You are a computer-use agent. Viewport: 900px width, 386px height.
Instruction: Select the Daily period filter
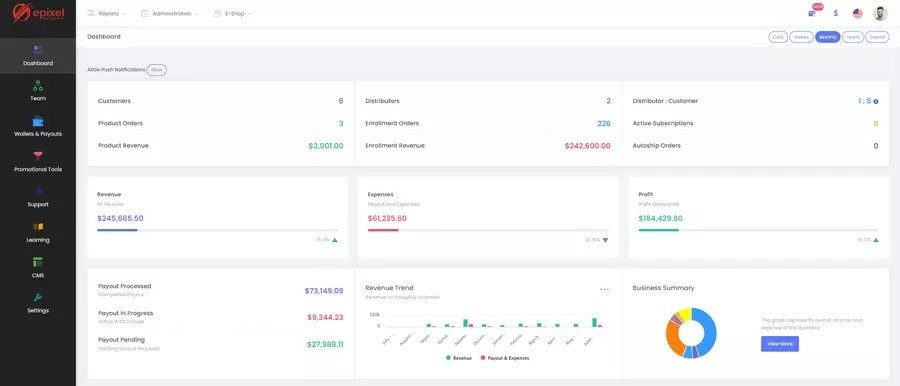click(778, 37)
